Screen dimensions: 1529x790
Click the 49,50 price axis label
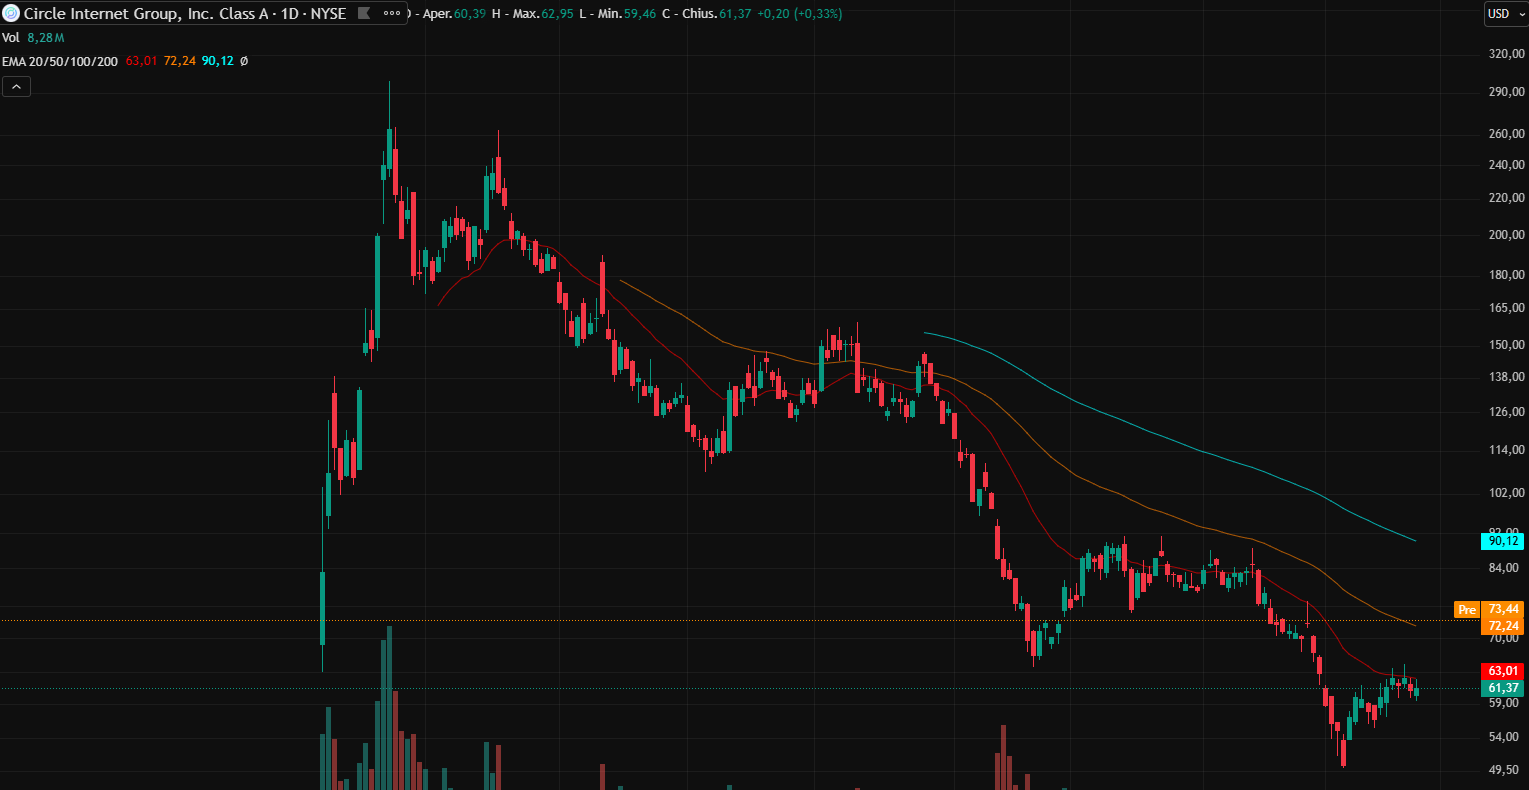(1506, 770)
